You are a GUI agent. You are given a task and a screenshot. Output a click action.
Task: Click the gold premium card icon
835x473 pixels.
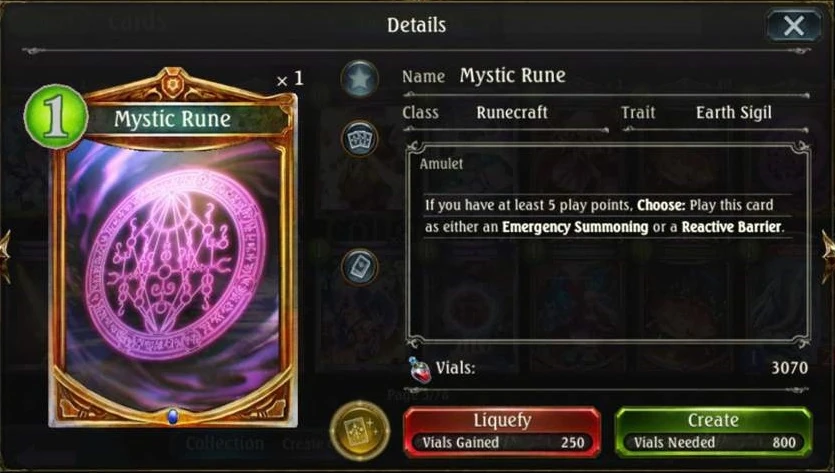click(359, 430)
